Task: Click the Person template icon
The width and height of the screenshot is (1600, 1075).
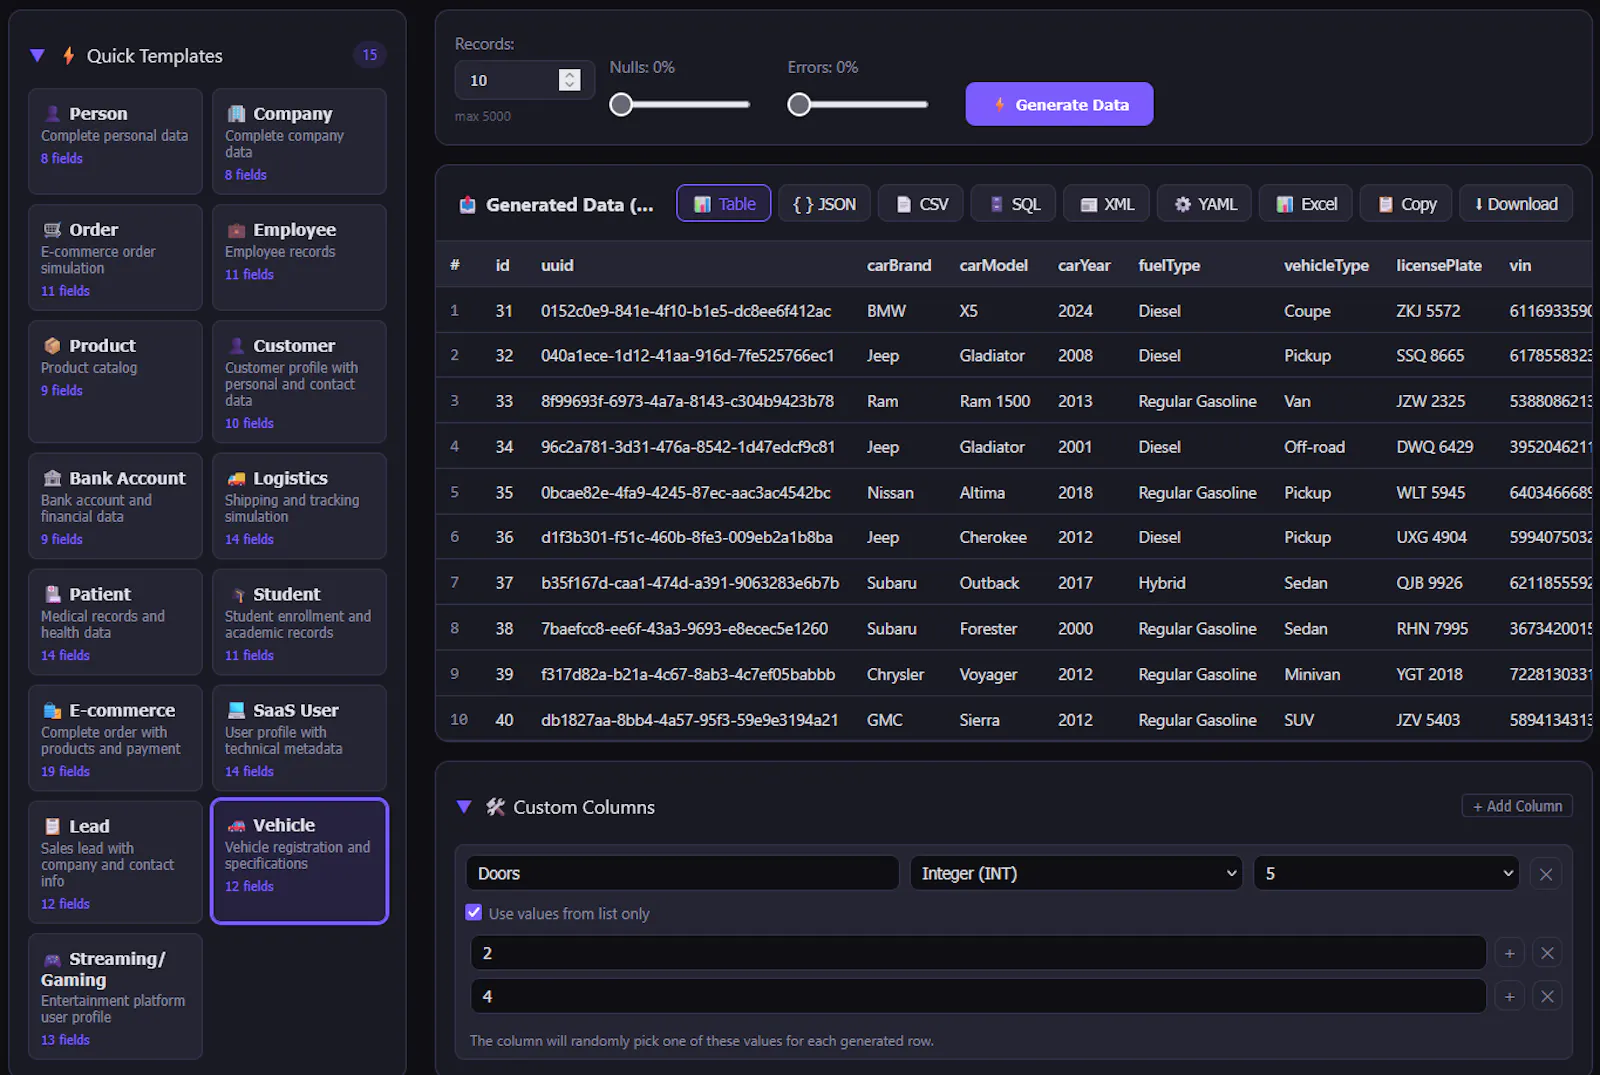Action: click(52, 114)
